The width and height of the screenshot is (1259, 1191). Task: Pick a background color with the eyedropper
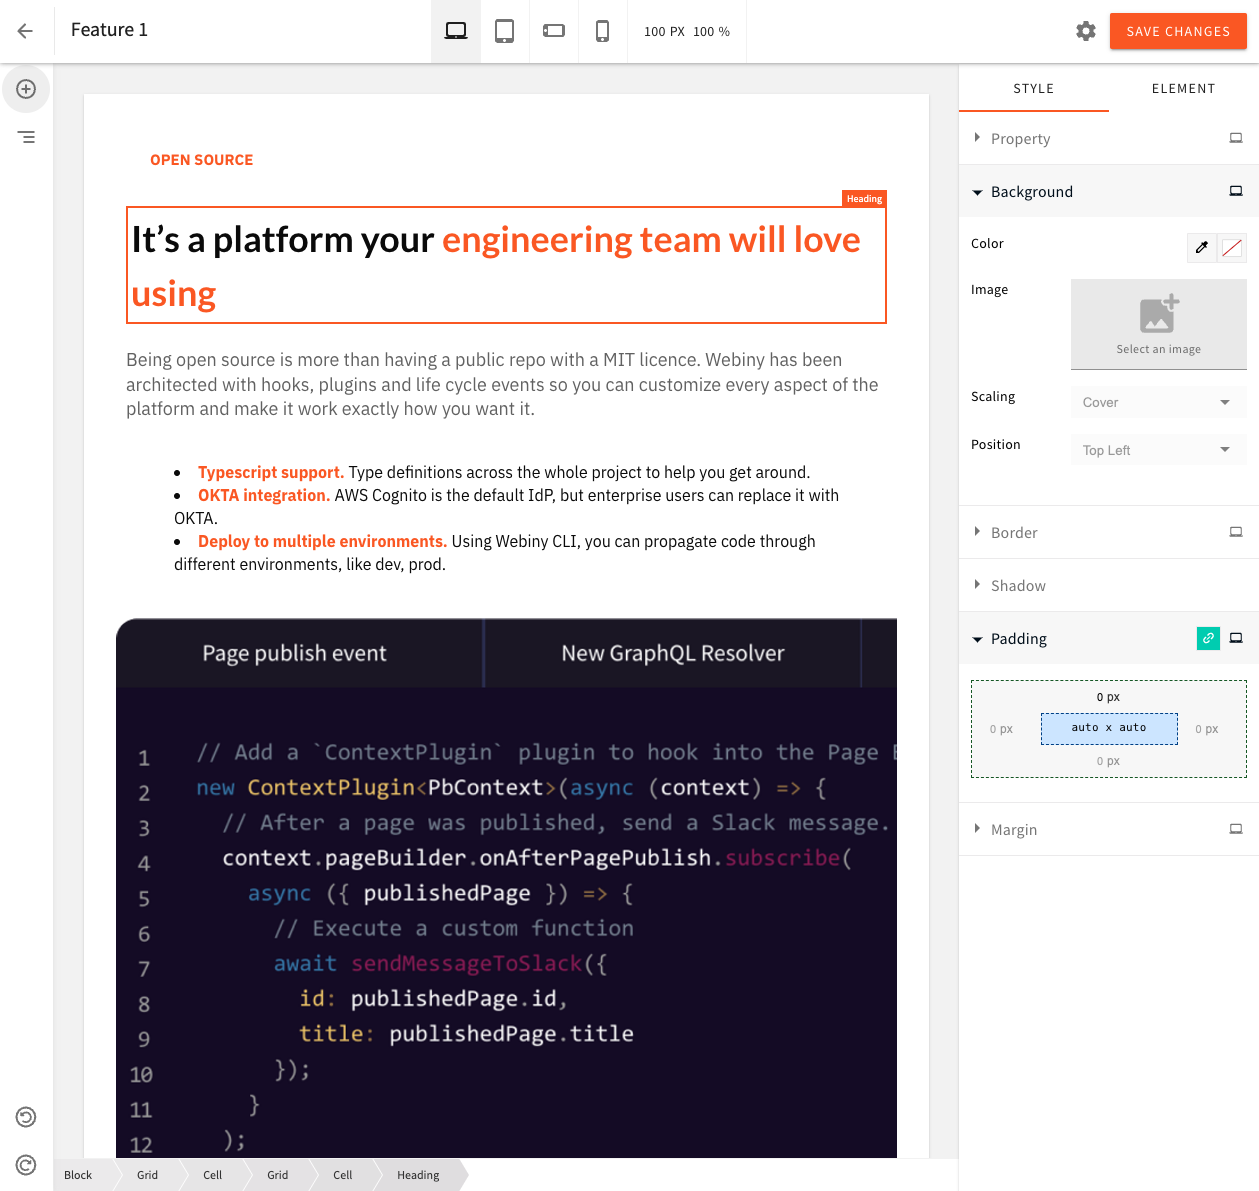pyautogui.click(x=1201, y=247)
